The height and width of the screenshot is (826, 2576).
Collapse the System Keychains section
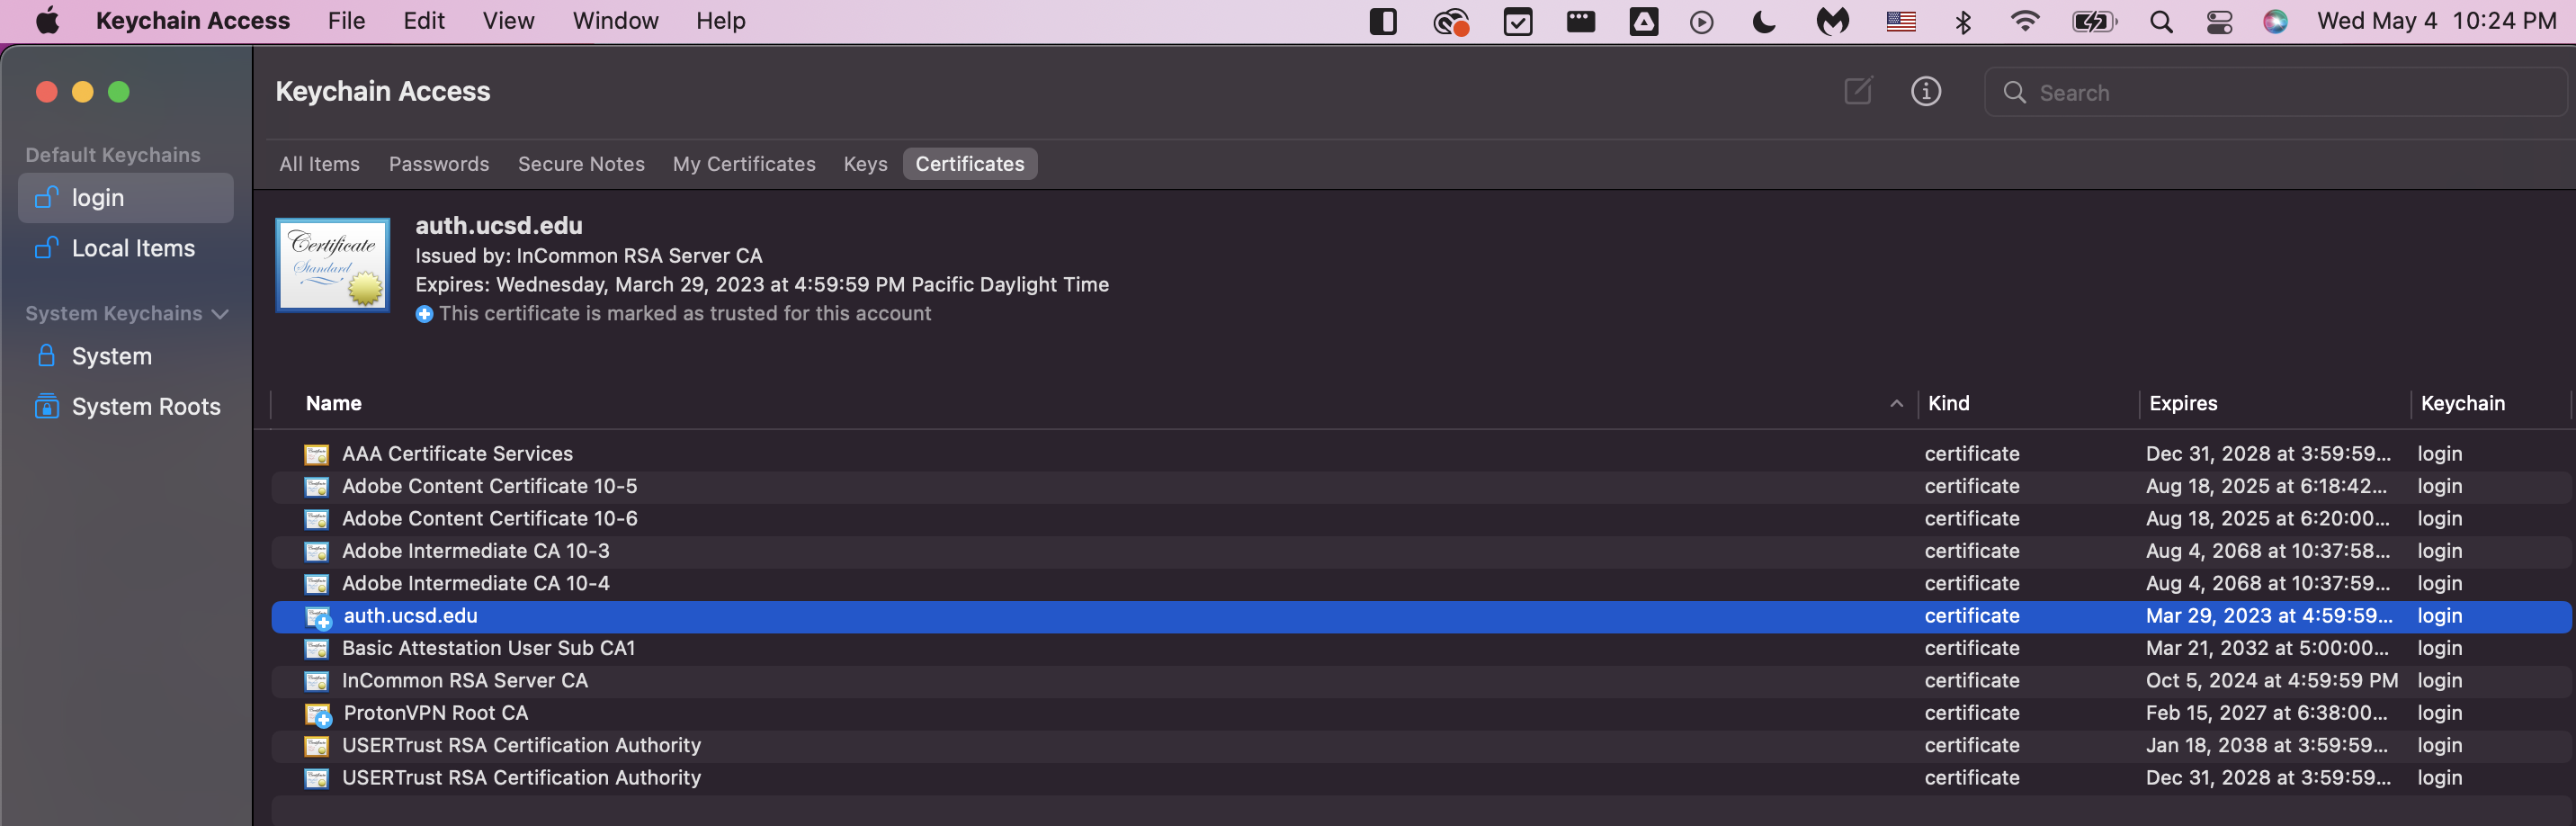pyautogui.click(x=221, y=312)
